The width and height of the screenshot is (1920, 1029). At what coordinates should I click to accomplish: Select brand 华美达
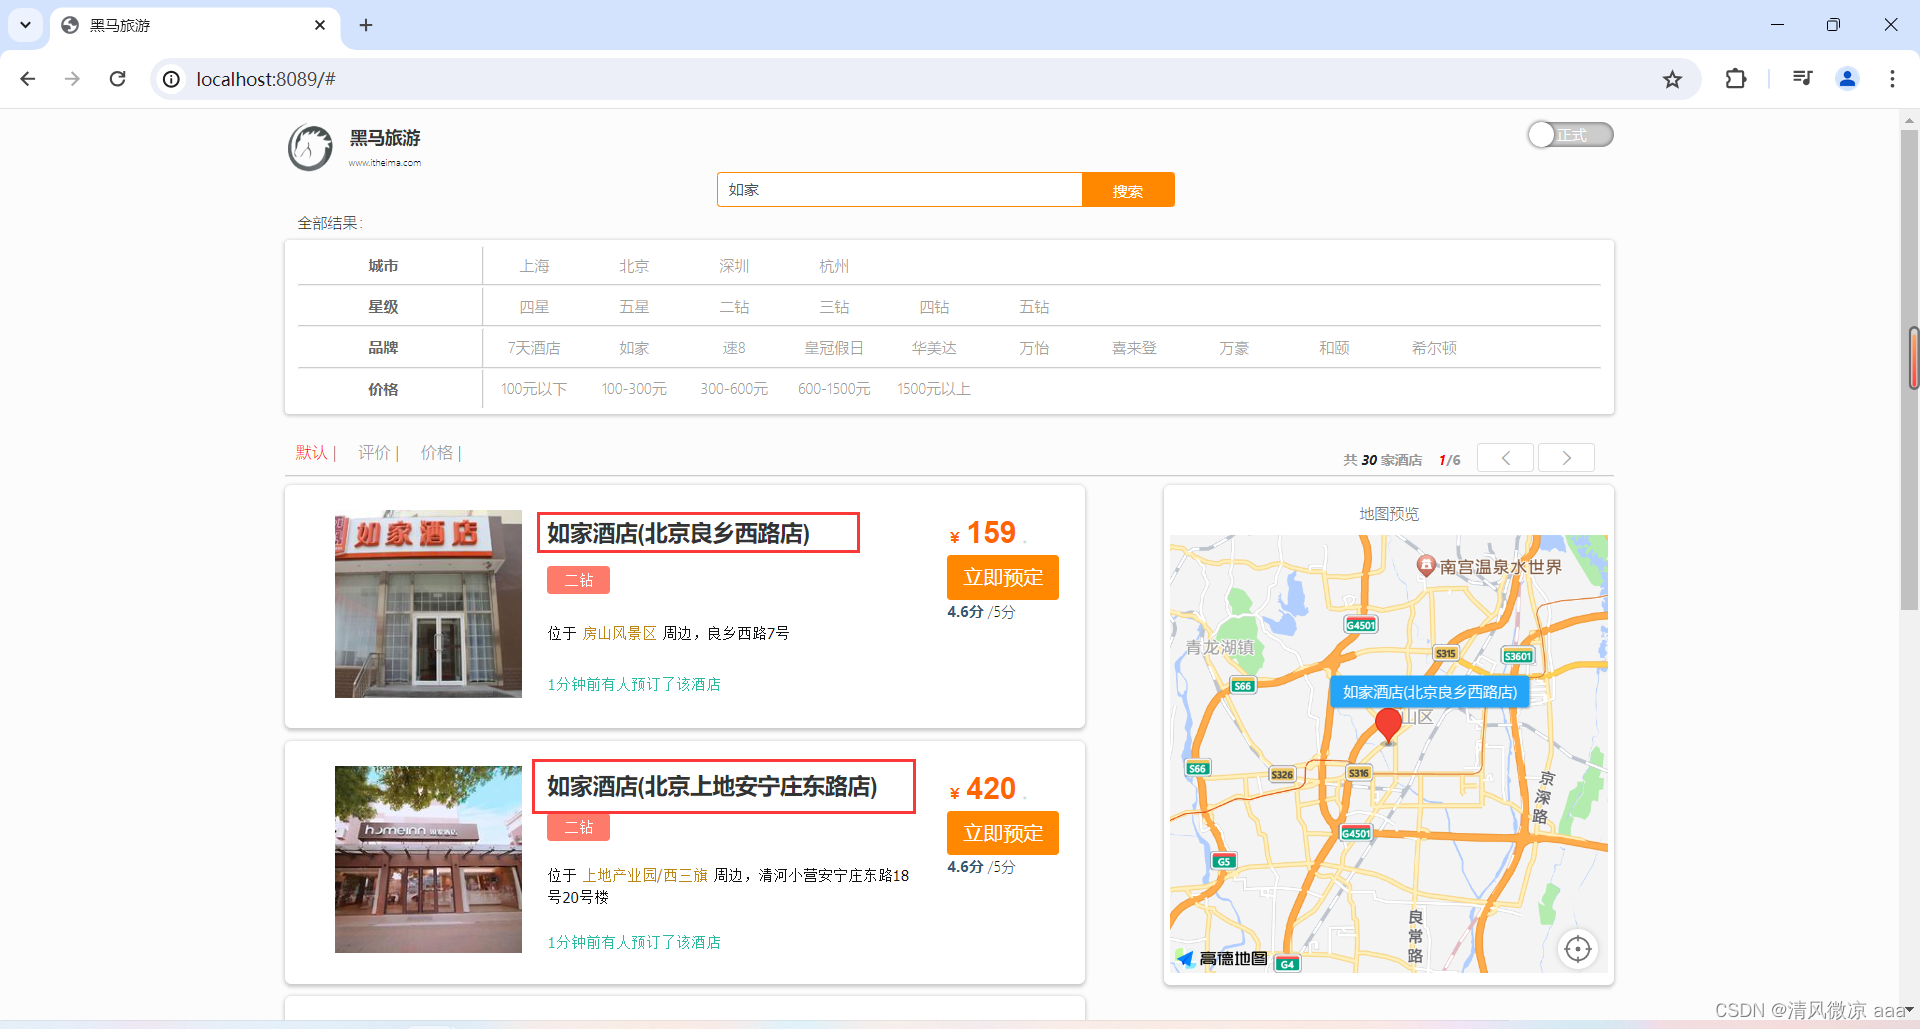pyautogui.click(x=934, y=348)
